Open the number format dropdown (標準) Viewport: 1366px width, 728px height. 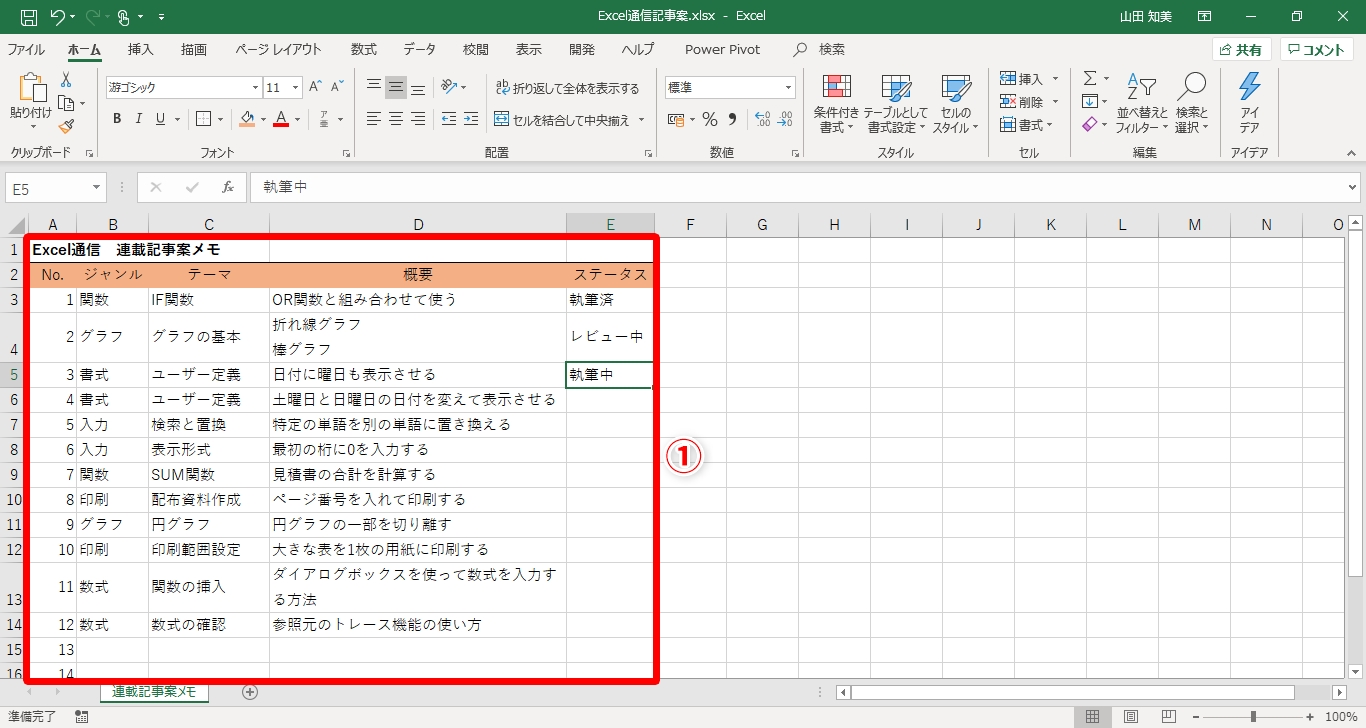click(x=788, y=88)
